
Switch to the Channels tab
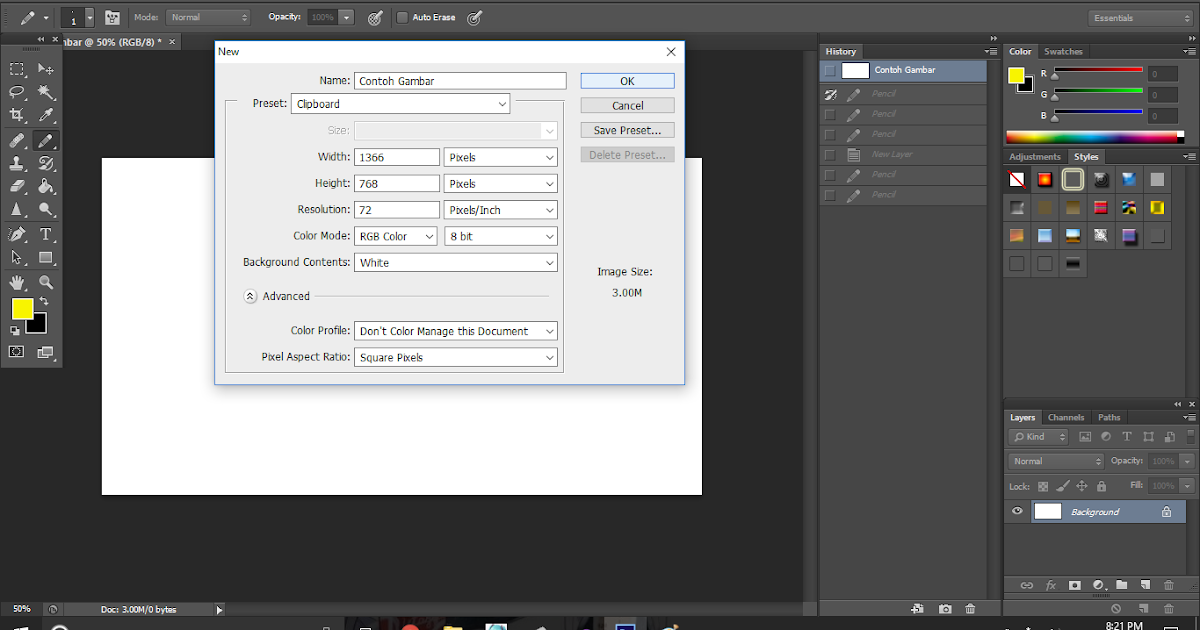click(x=1066, y=417)
